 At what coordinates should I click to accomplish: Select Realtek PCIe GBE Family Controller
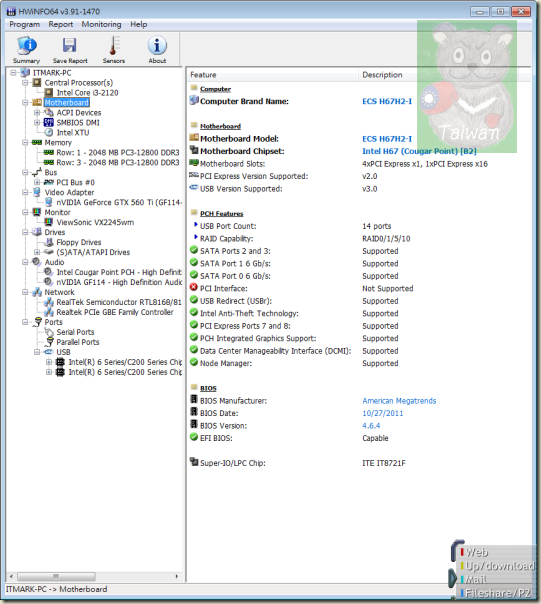pyautogui.click(x=115, y=312)
